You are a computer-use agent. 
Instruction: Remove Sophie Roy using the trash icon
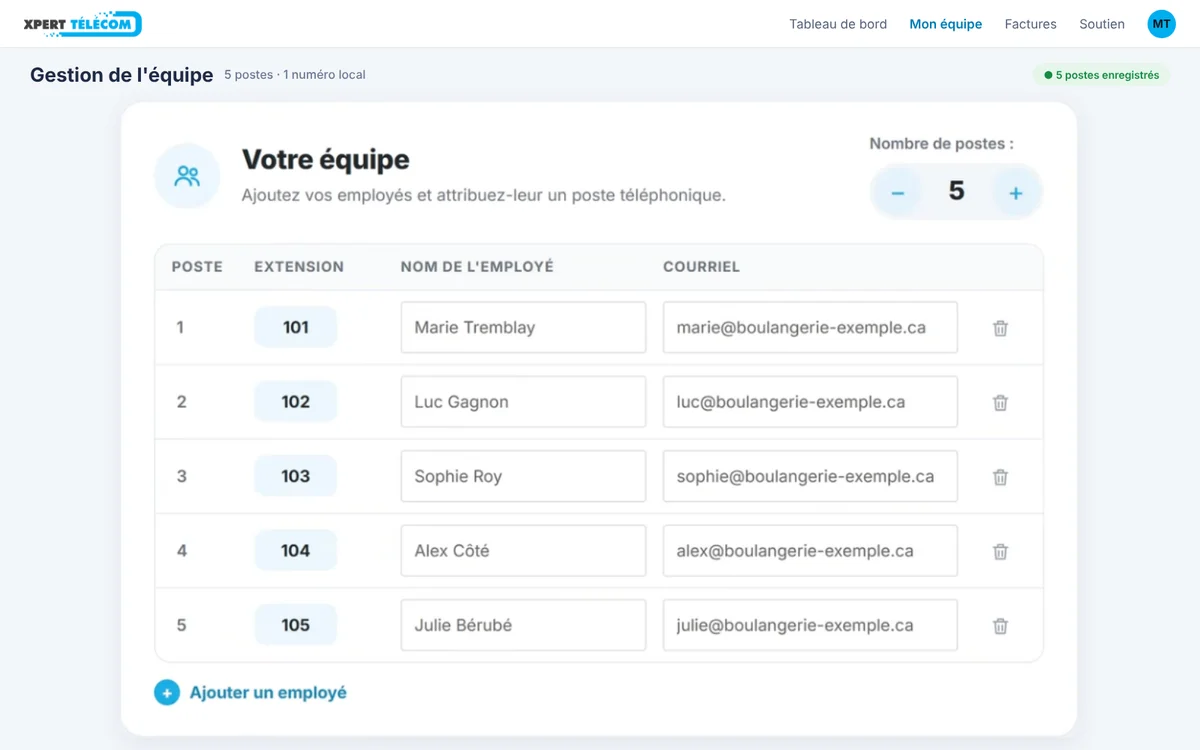1000,477
